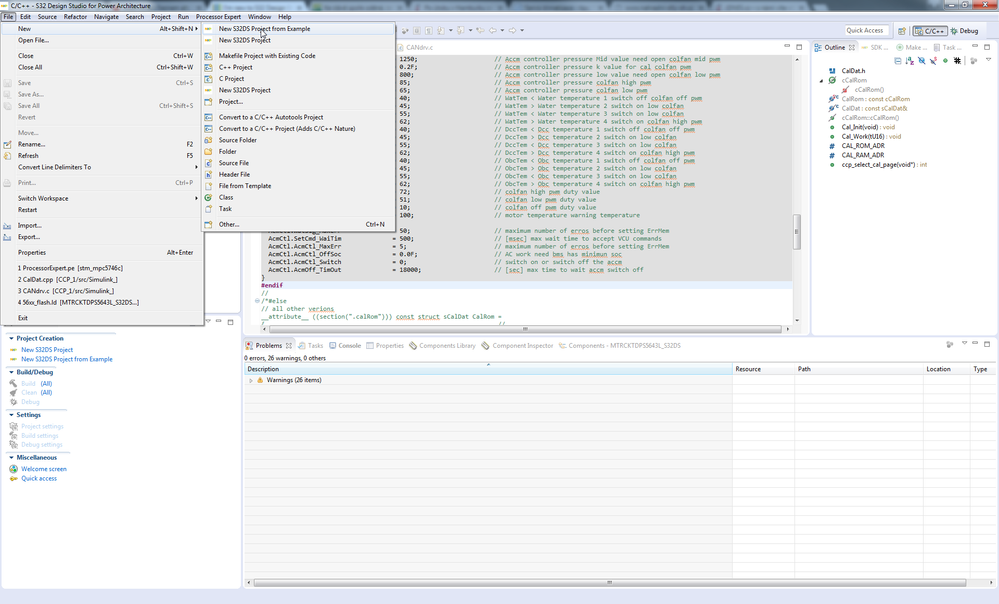Toggle the Hide Static Members filter in Outline
999x604 pixels.
tap(933, 61)
